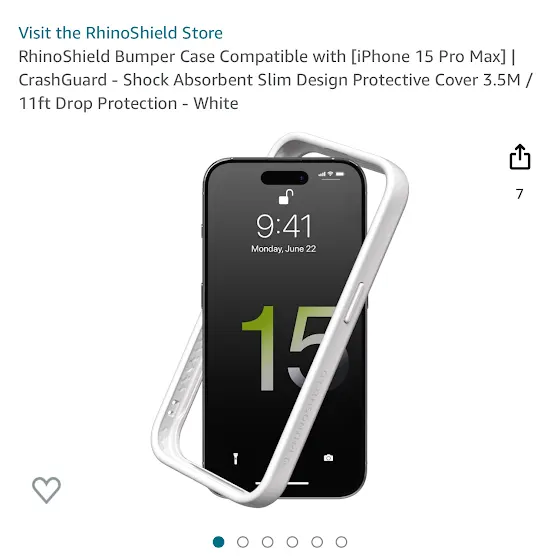This screenshot has width=560, height=560.
Task: Open the Visit the RhinoShield Store link
Action: tap(120, 33)
